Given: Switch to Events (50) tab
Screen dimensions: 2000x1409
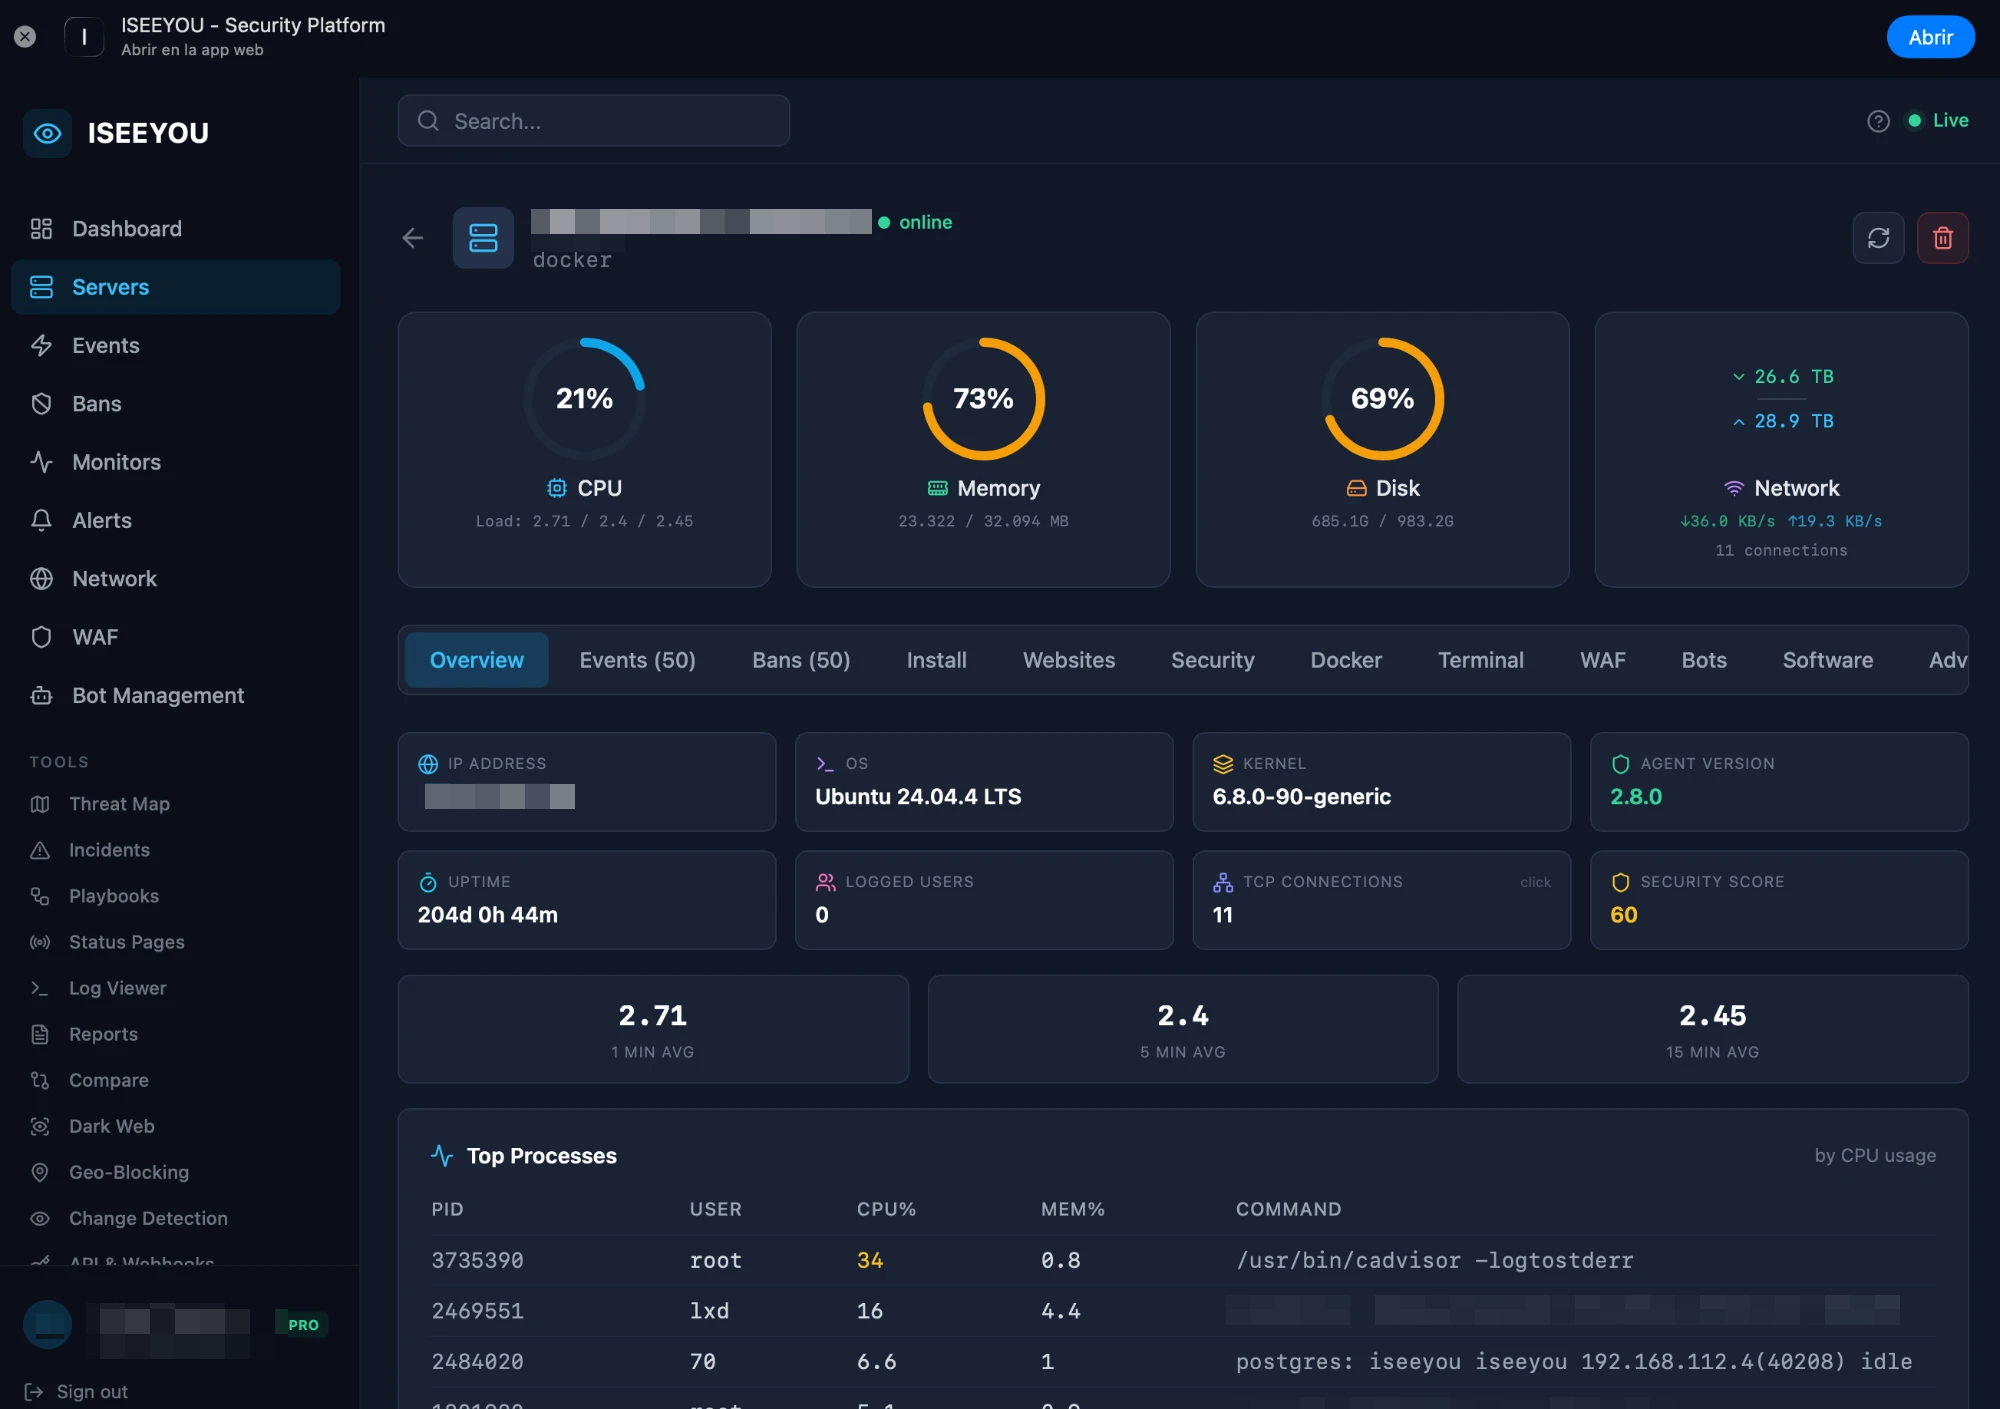Looking at the screenshot, I should tap(638, 660).
